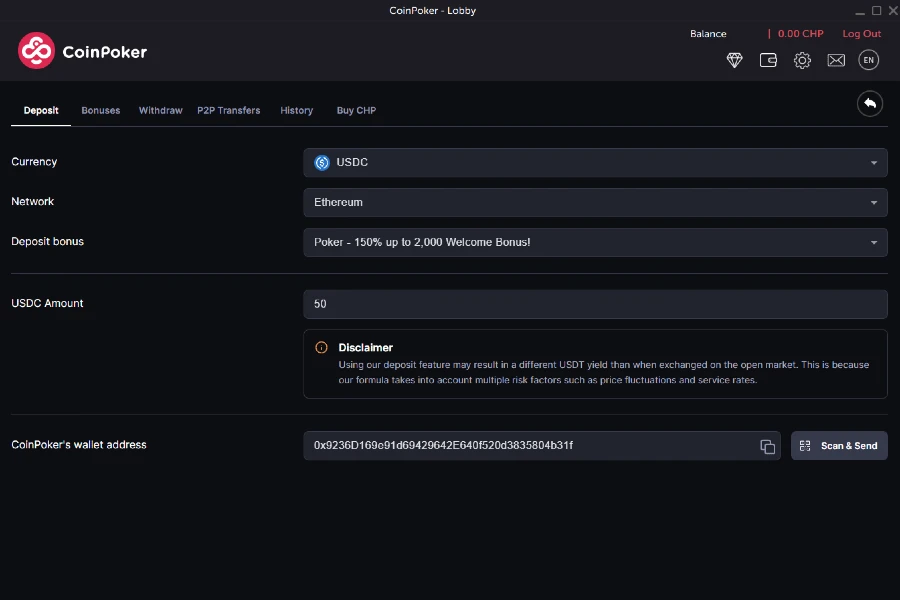The width and height of the screenshot is (900, 600).
Task: Click the Log Out link
Action: (861, 33)
